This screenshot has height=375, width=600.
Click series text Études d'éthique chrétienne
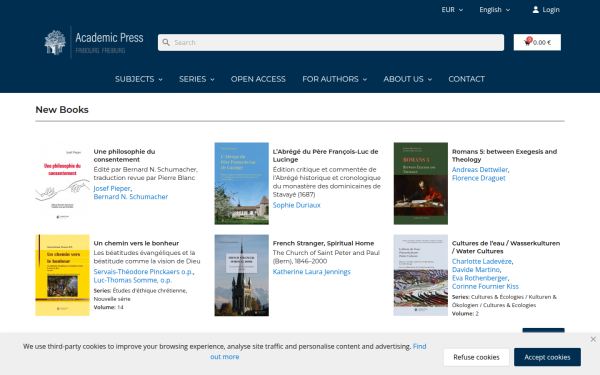tap(149, 291)
